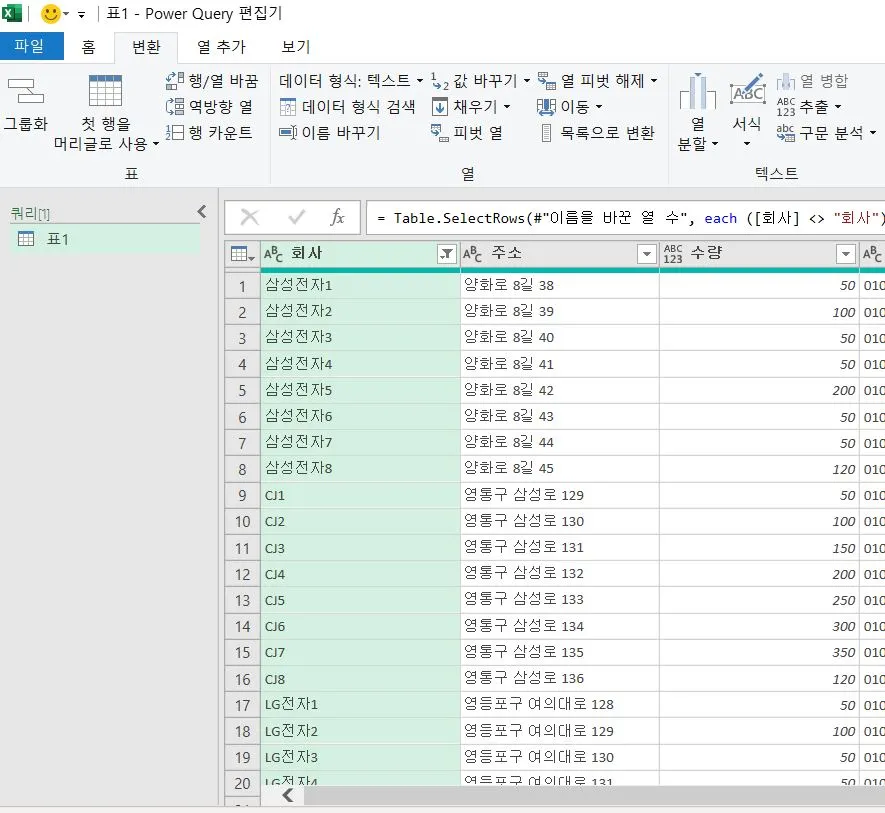Click cell 영등포구 여의대로 129
Image resolution: width=885 pixels, height=813 pixels.
(x=559, y=731)
